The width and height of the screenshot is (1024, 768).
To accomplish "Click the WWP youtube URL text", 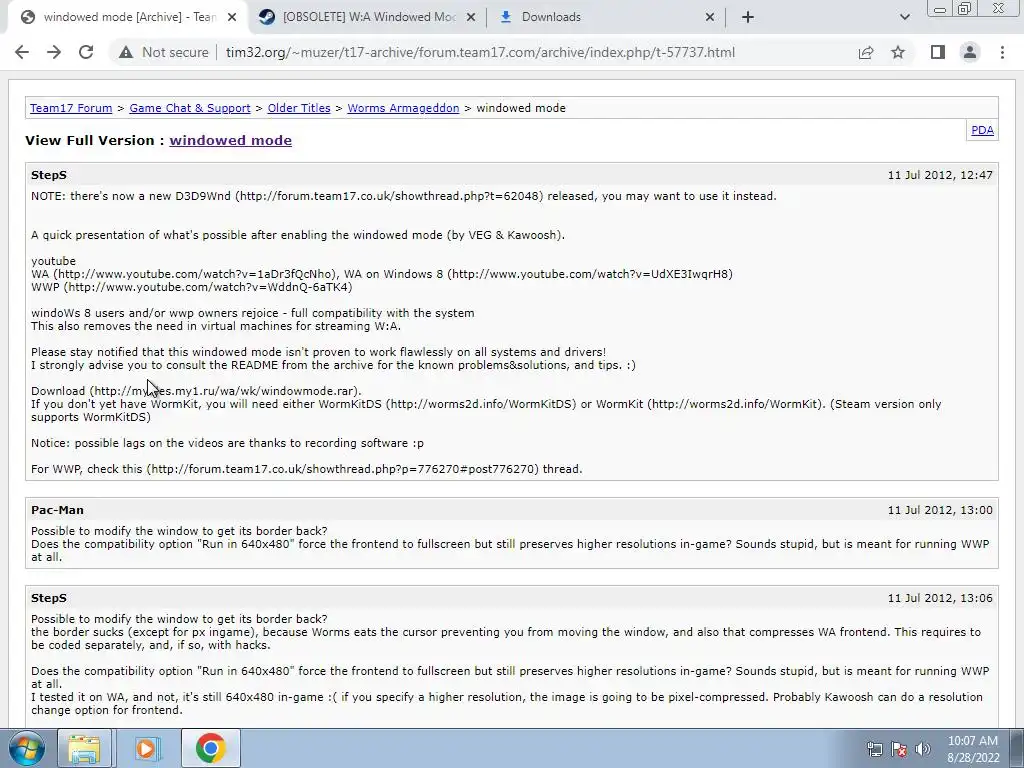I will click(x=208, y=287).
